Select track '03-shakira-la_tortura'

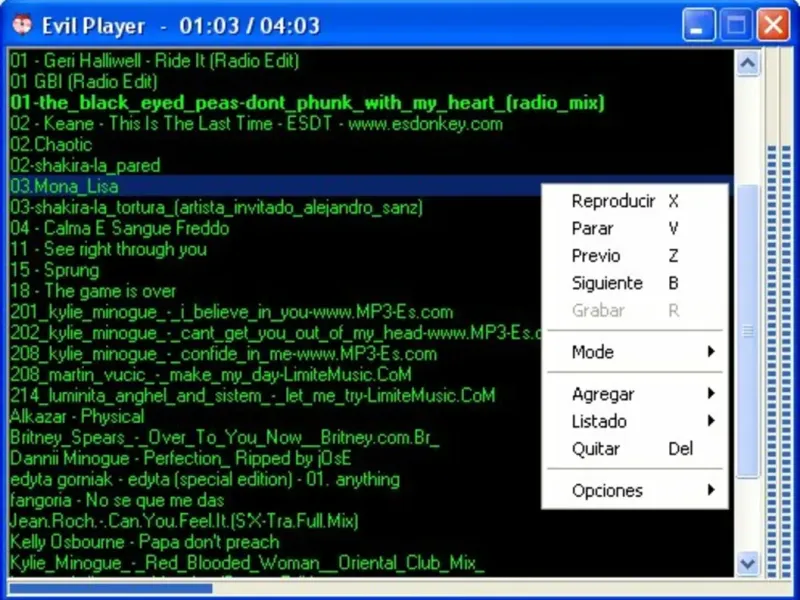point(217,207)
